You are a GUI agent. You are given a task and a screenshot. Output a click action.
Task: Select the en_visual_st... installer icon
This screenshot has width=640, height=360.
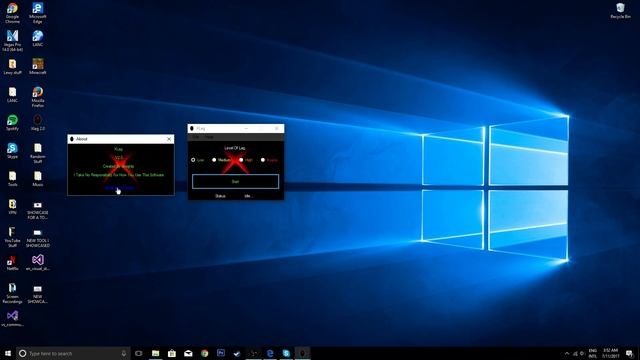tap(38, 262)
